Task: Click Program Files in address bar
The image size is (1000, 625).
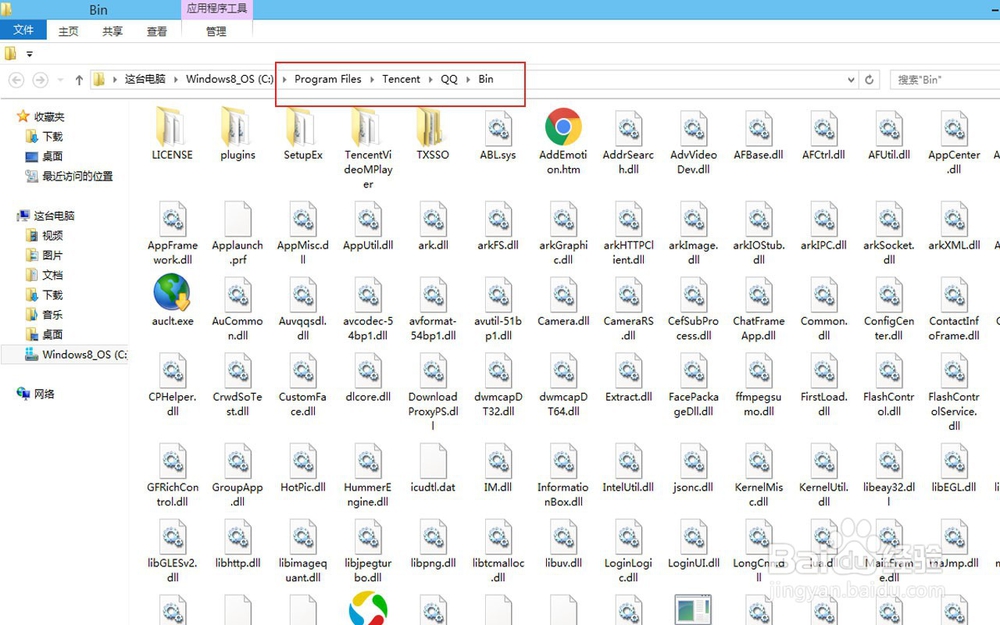Action: point(328,79)
